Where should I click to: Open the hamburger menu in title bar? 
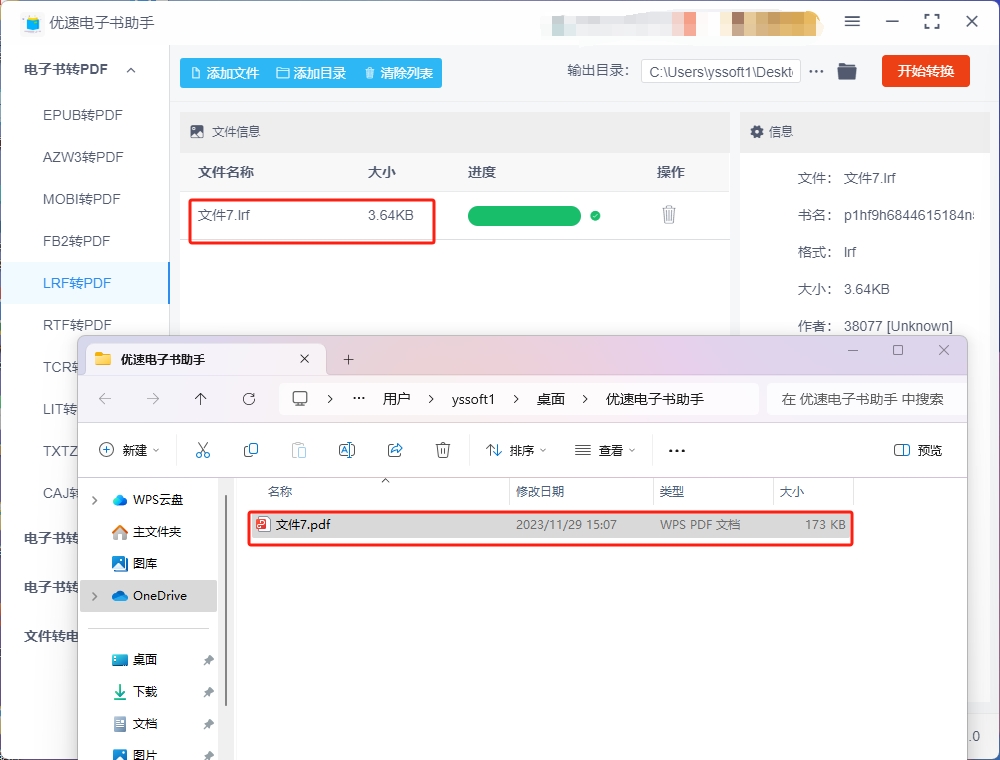pyautogui.click(x=852, y=22)
